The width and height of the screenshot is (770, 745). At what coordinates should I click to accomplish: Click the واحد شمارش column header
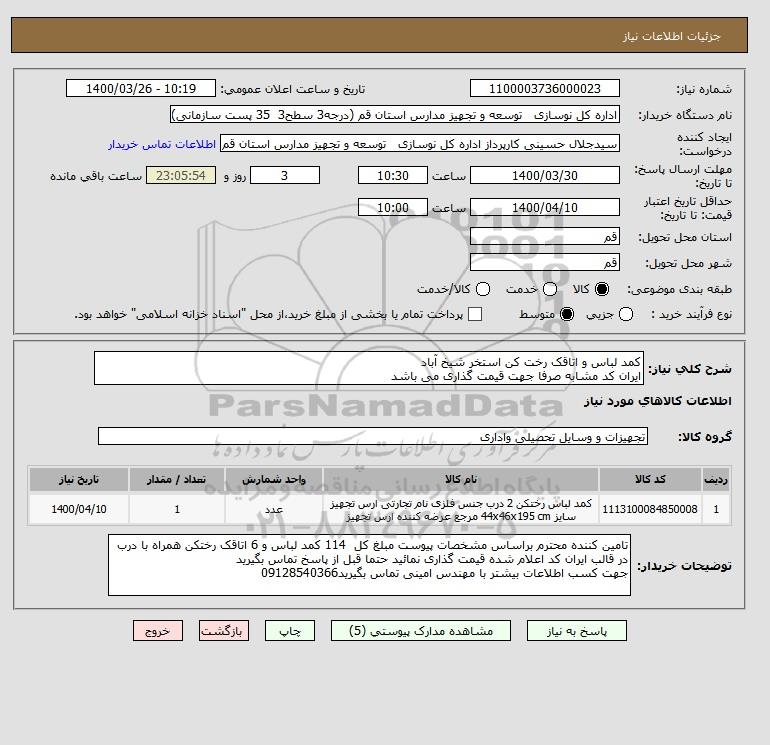[274, 479]
